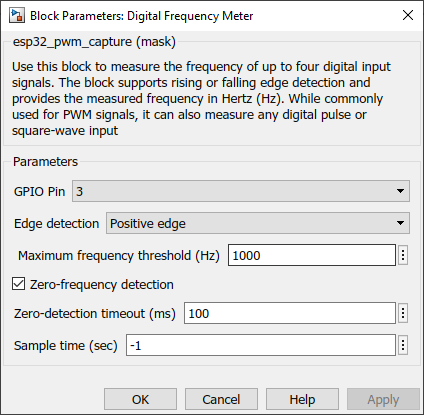Click the 'Sample time (sec)' label

click(66, 346)
